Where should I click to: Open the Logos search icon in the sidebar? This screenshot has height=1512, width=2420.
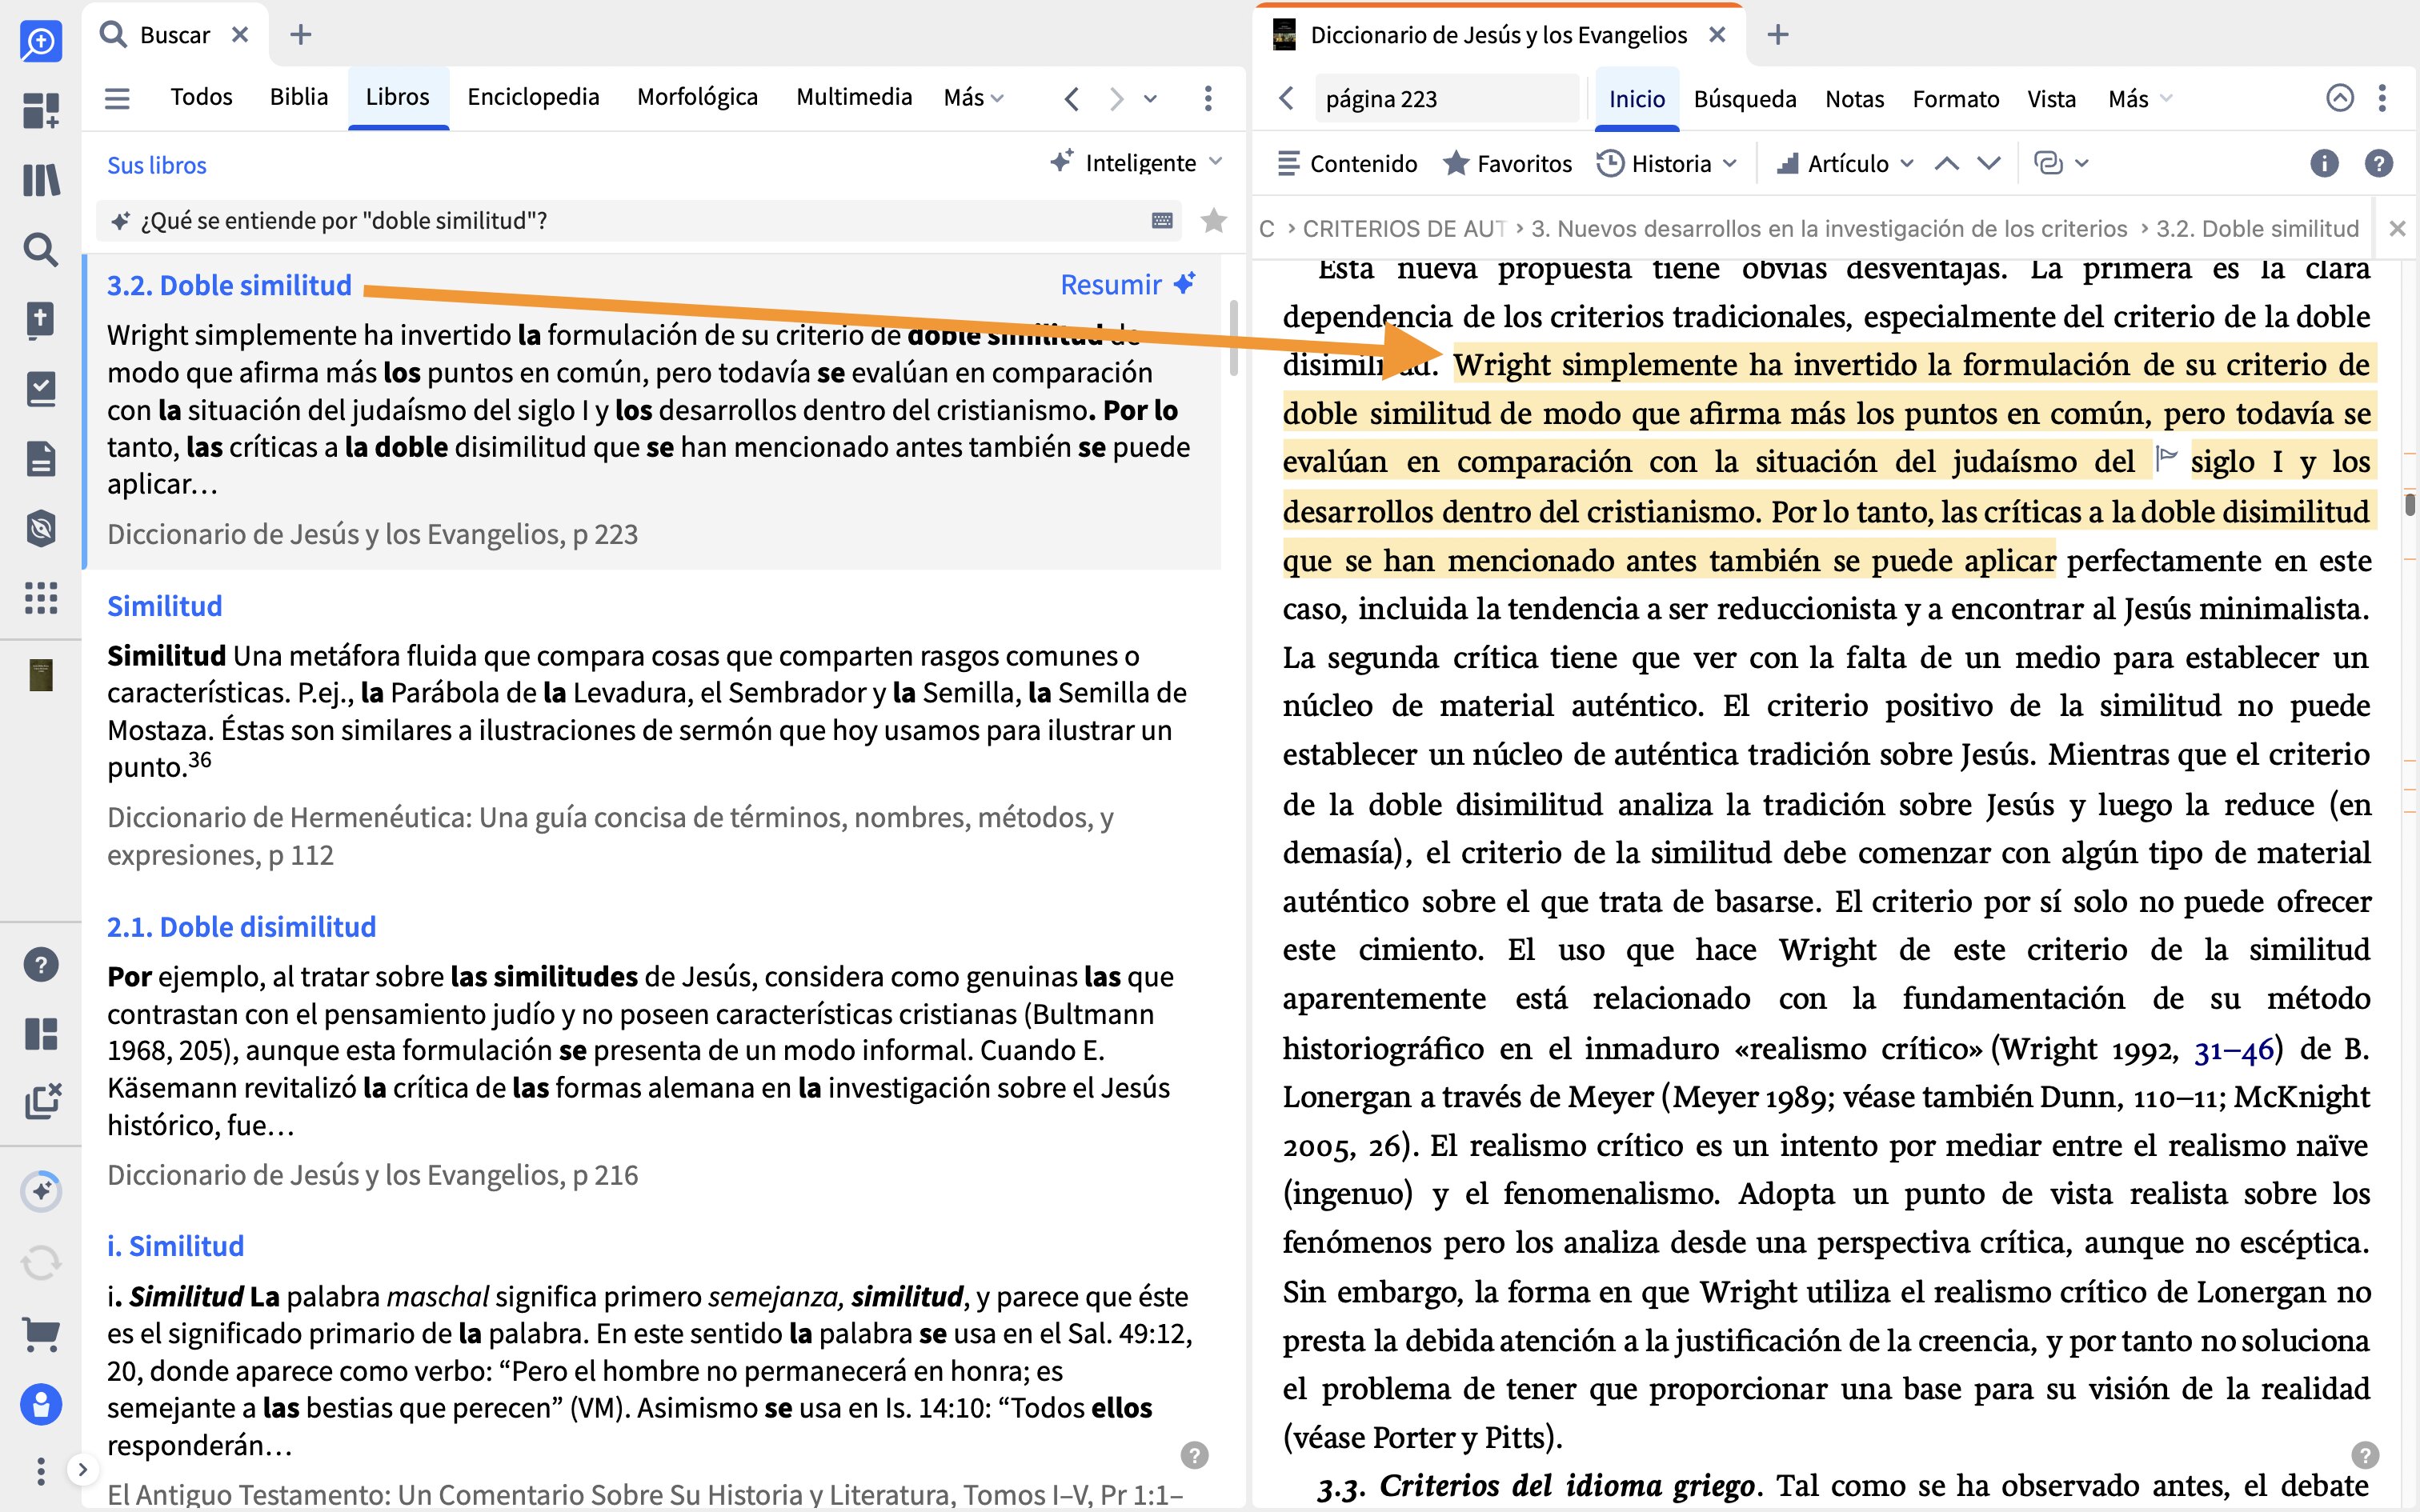(x=41, y=41)
